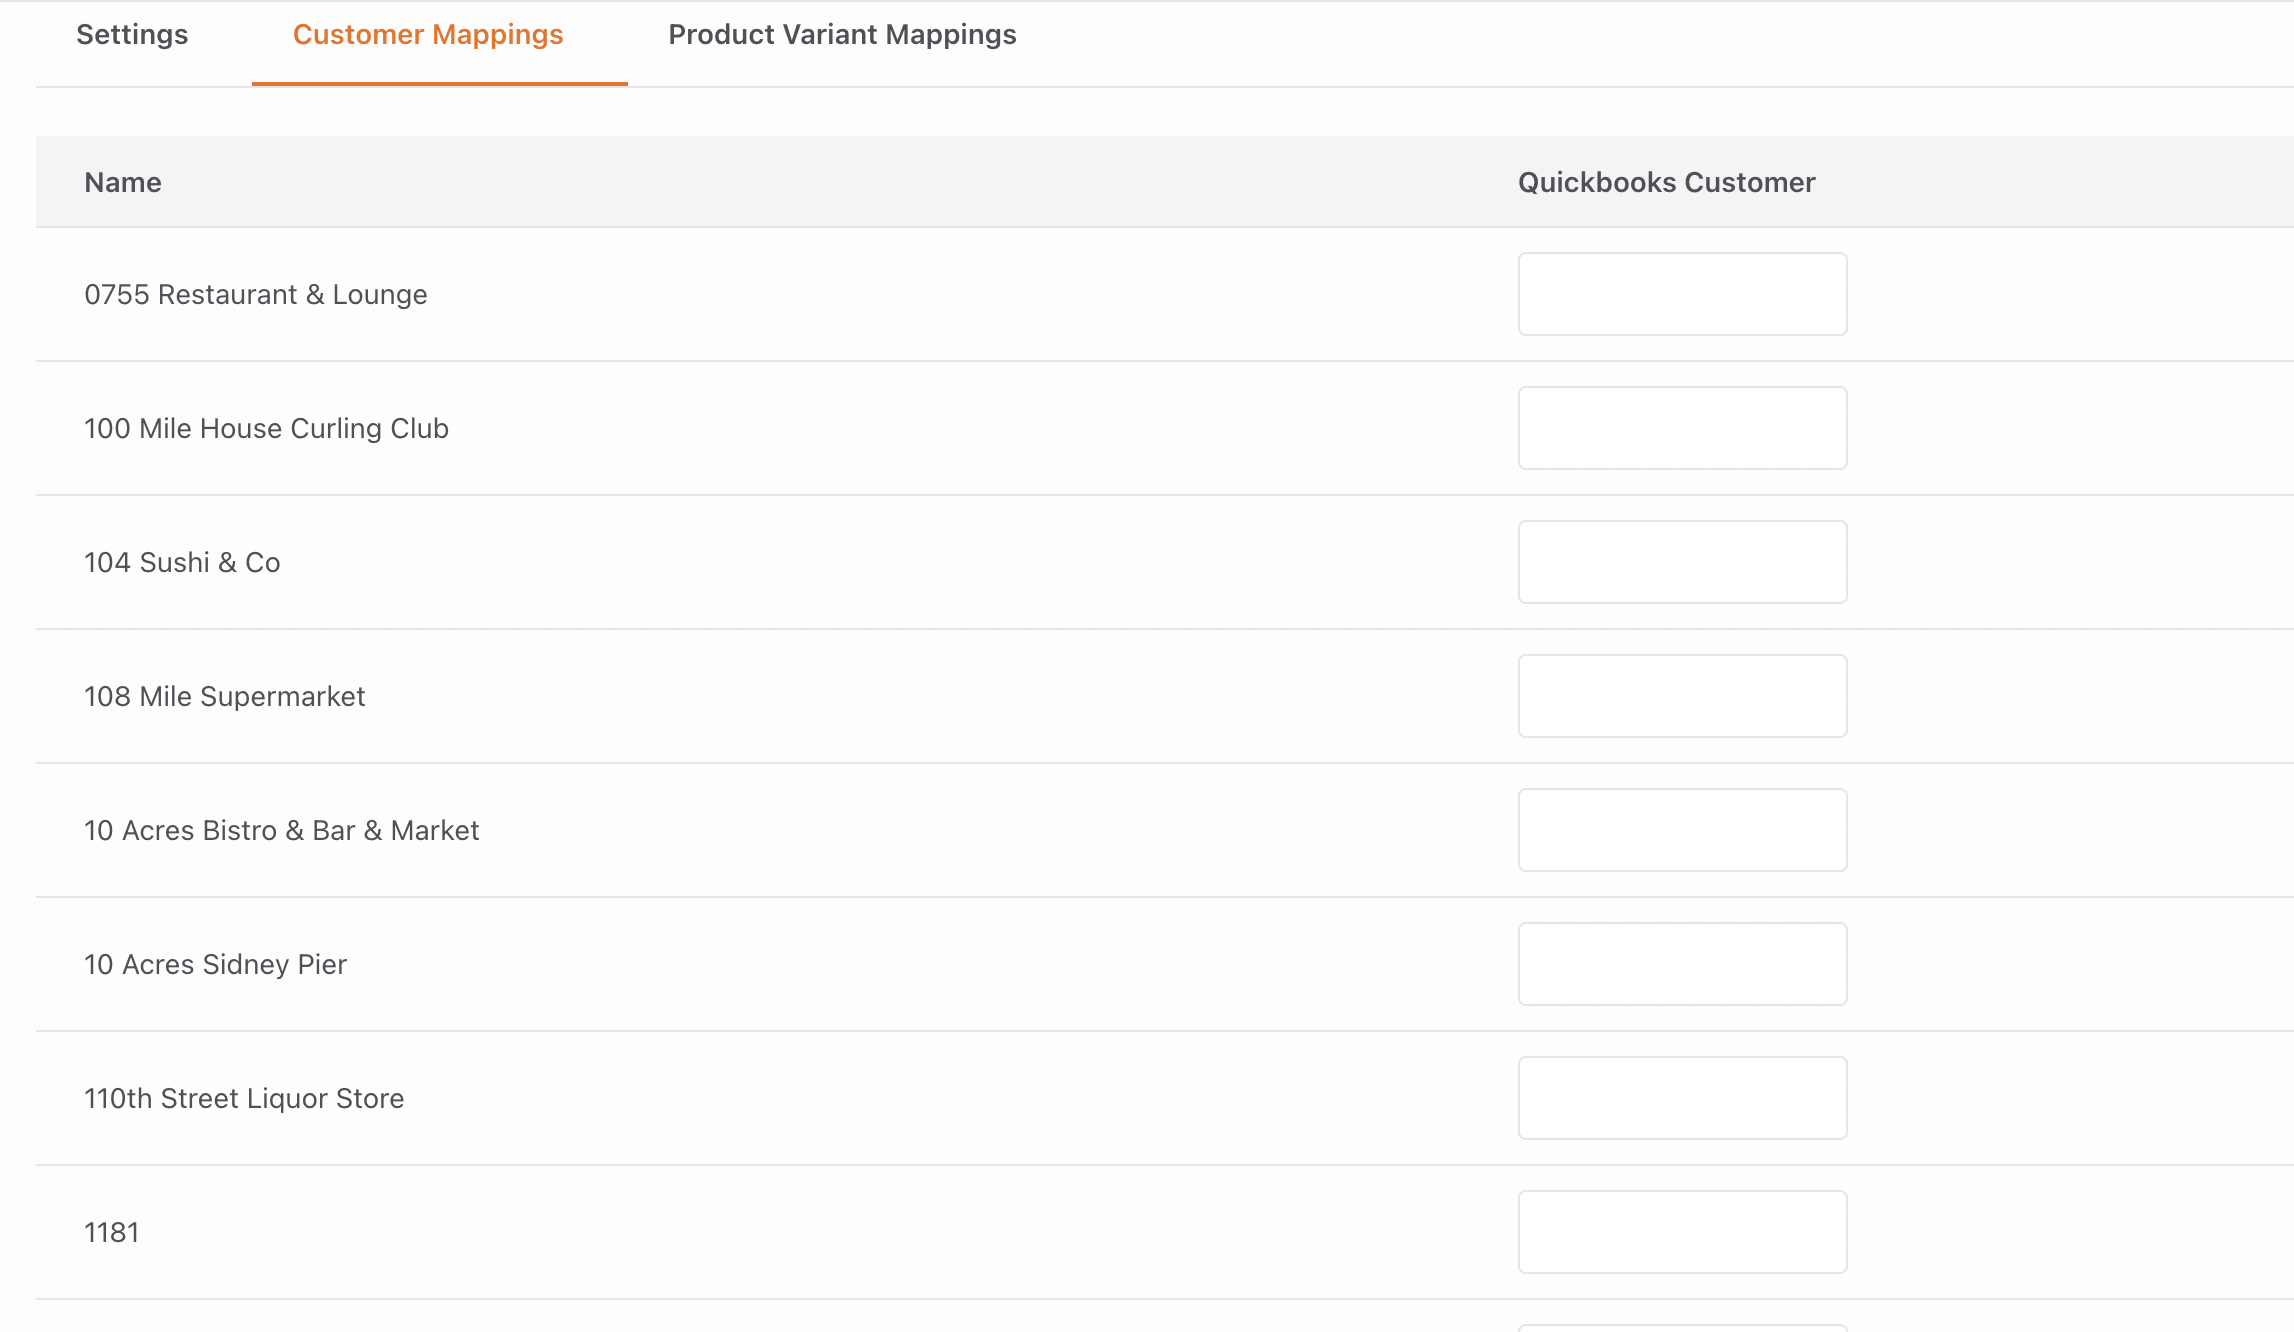Viewport: 2294px width, 1332px height.
Task: Click Quickbooks Customer field for 100 Mile House Curling Club
Action: tap(1682, 428)
